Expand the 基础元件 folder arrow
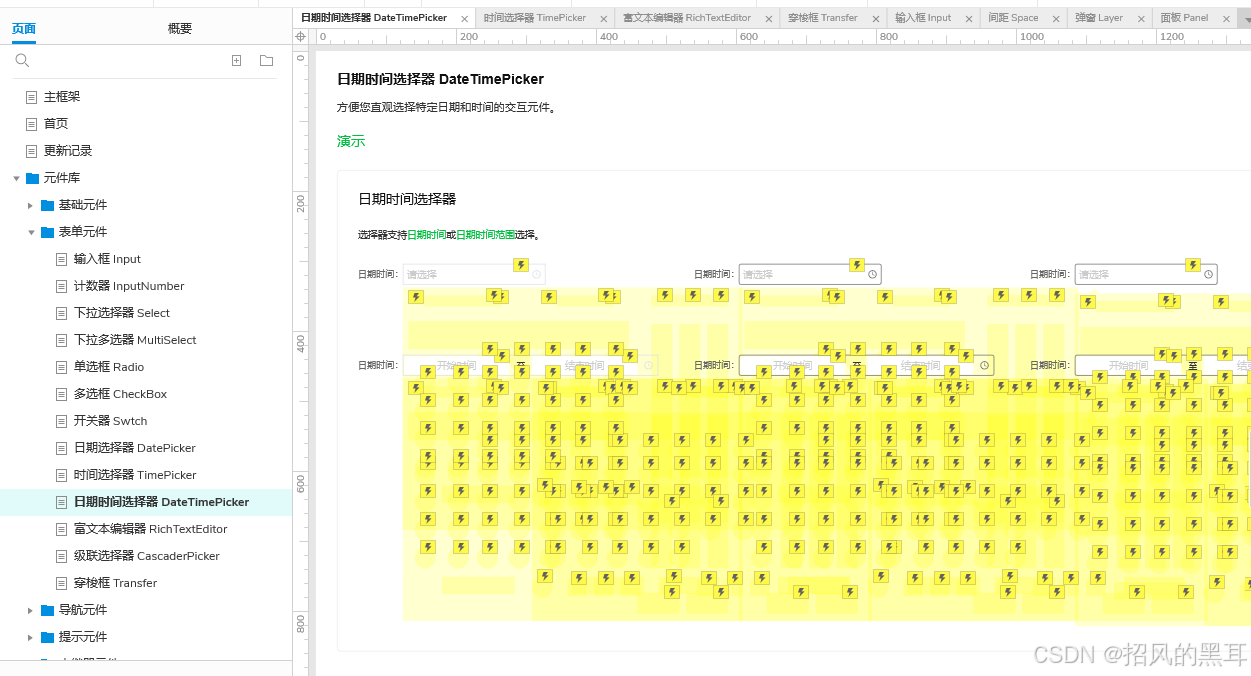Viewport: 1251px width, 676px height. pyautogui.click(x=31, y=205)
